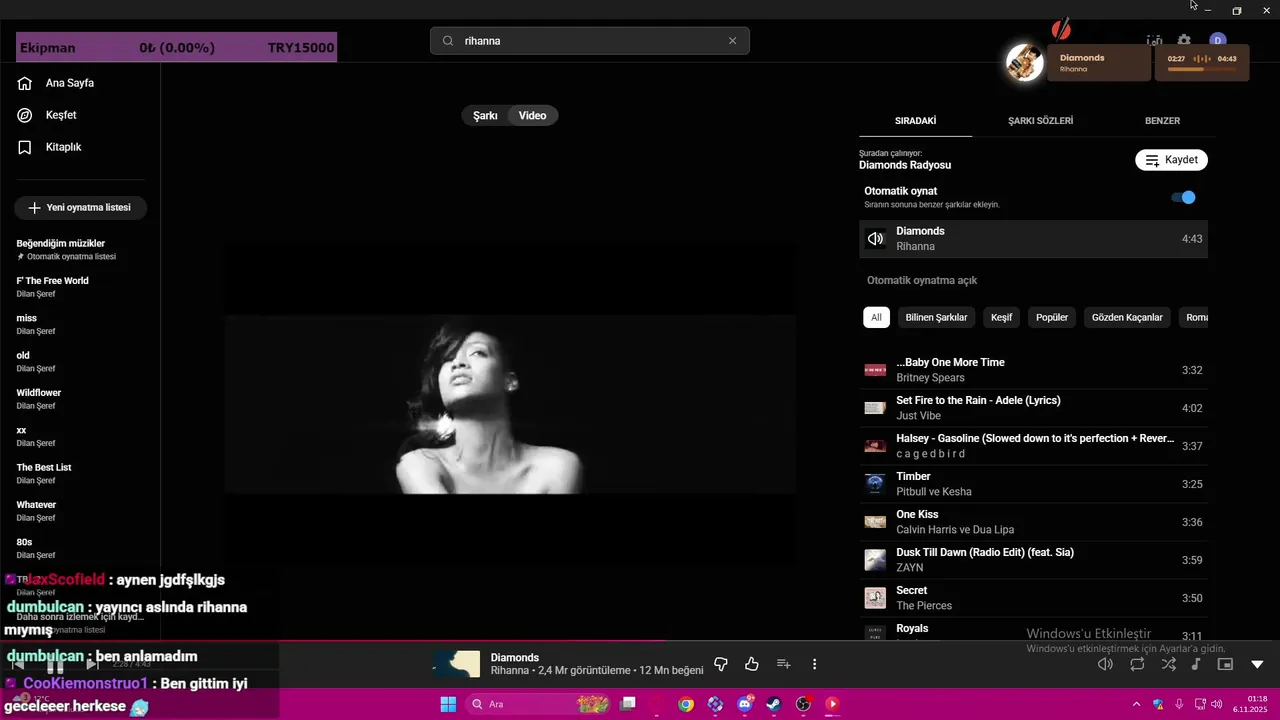Toggle repeat mode in player bar
The image size is (1280, 720).
(x=1137, y=664)
